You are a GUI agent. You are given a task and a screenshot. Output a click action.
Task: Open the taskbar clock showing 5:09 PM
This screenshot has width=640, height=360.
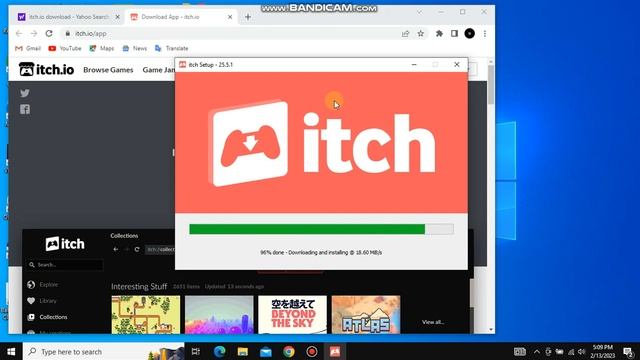tap(602, 351)
